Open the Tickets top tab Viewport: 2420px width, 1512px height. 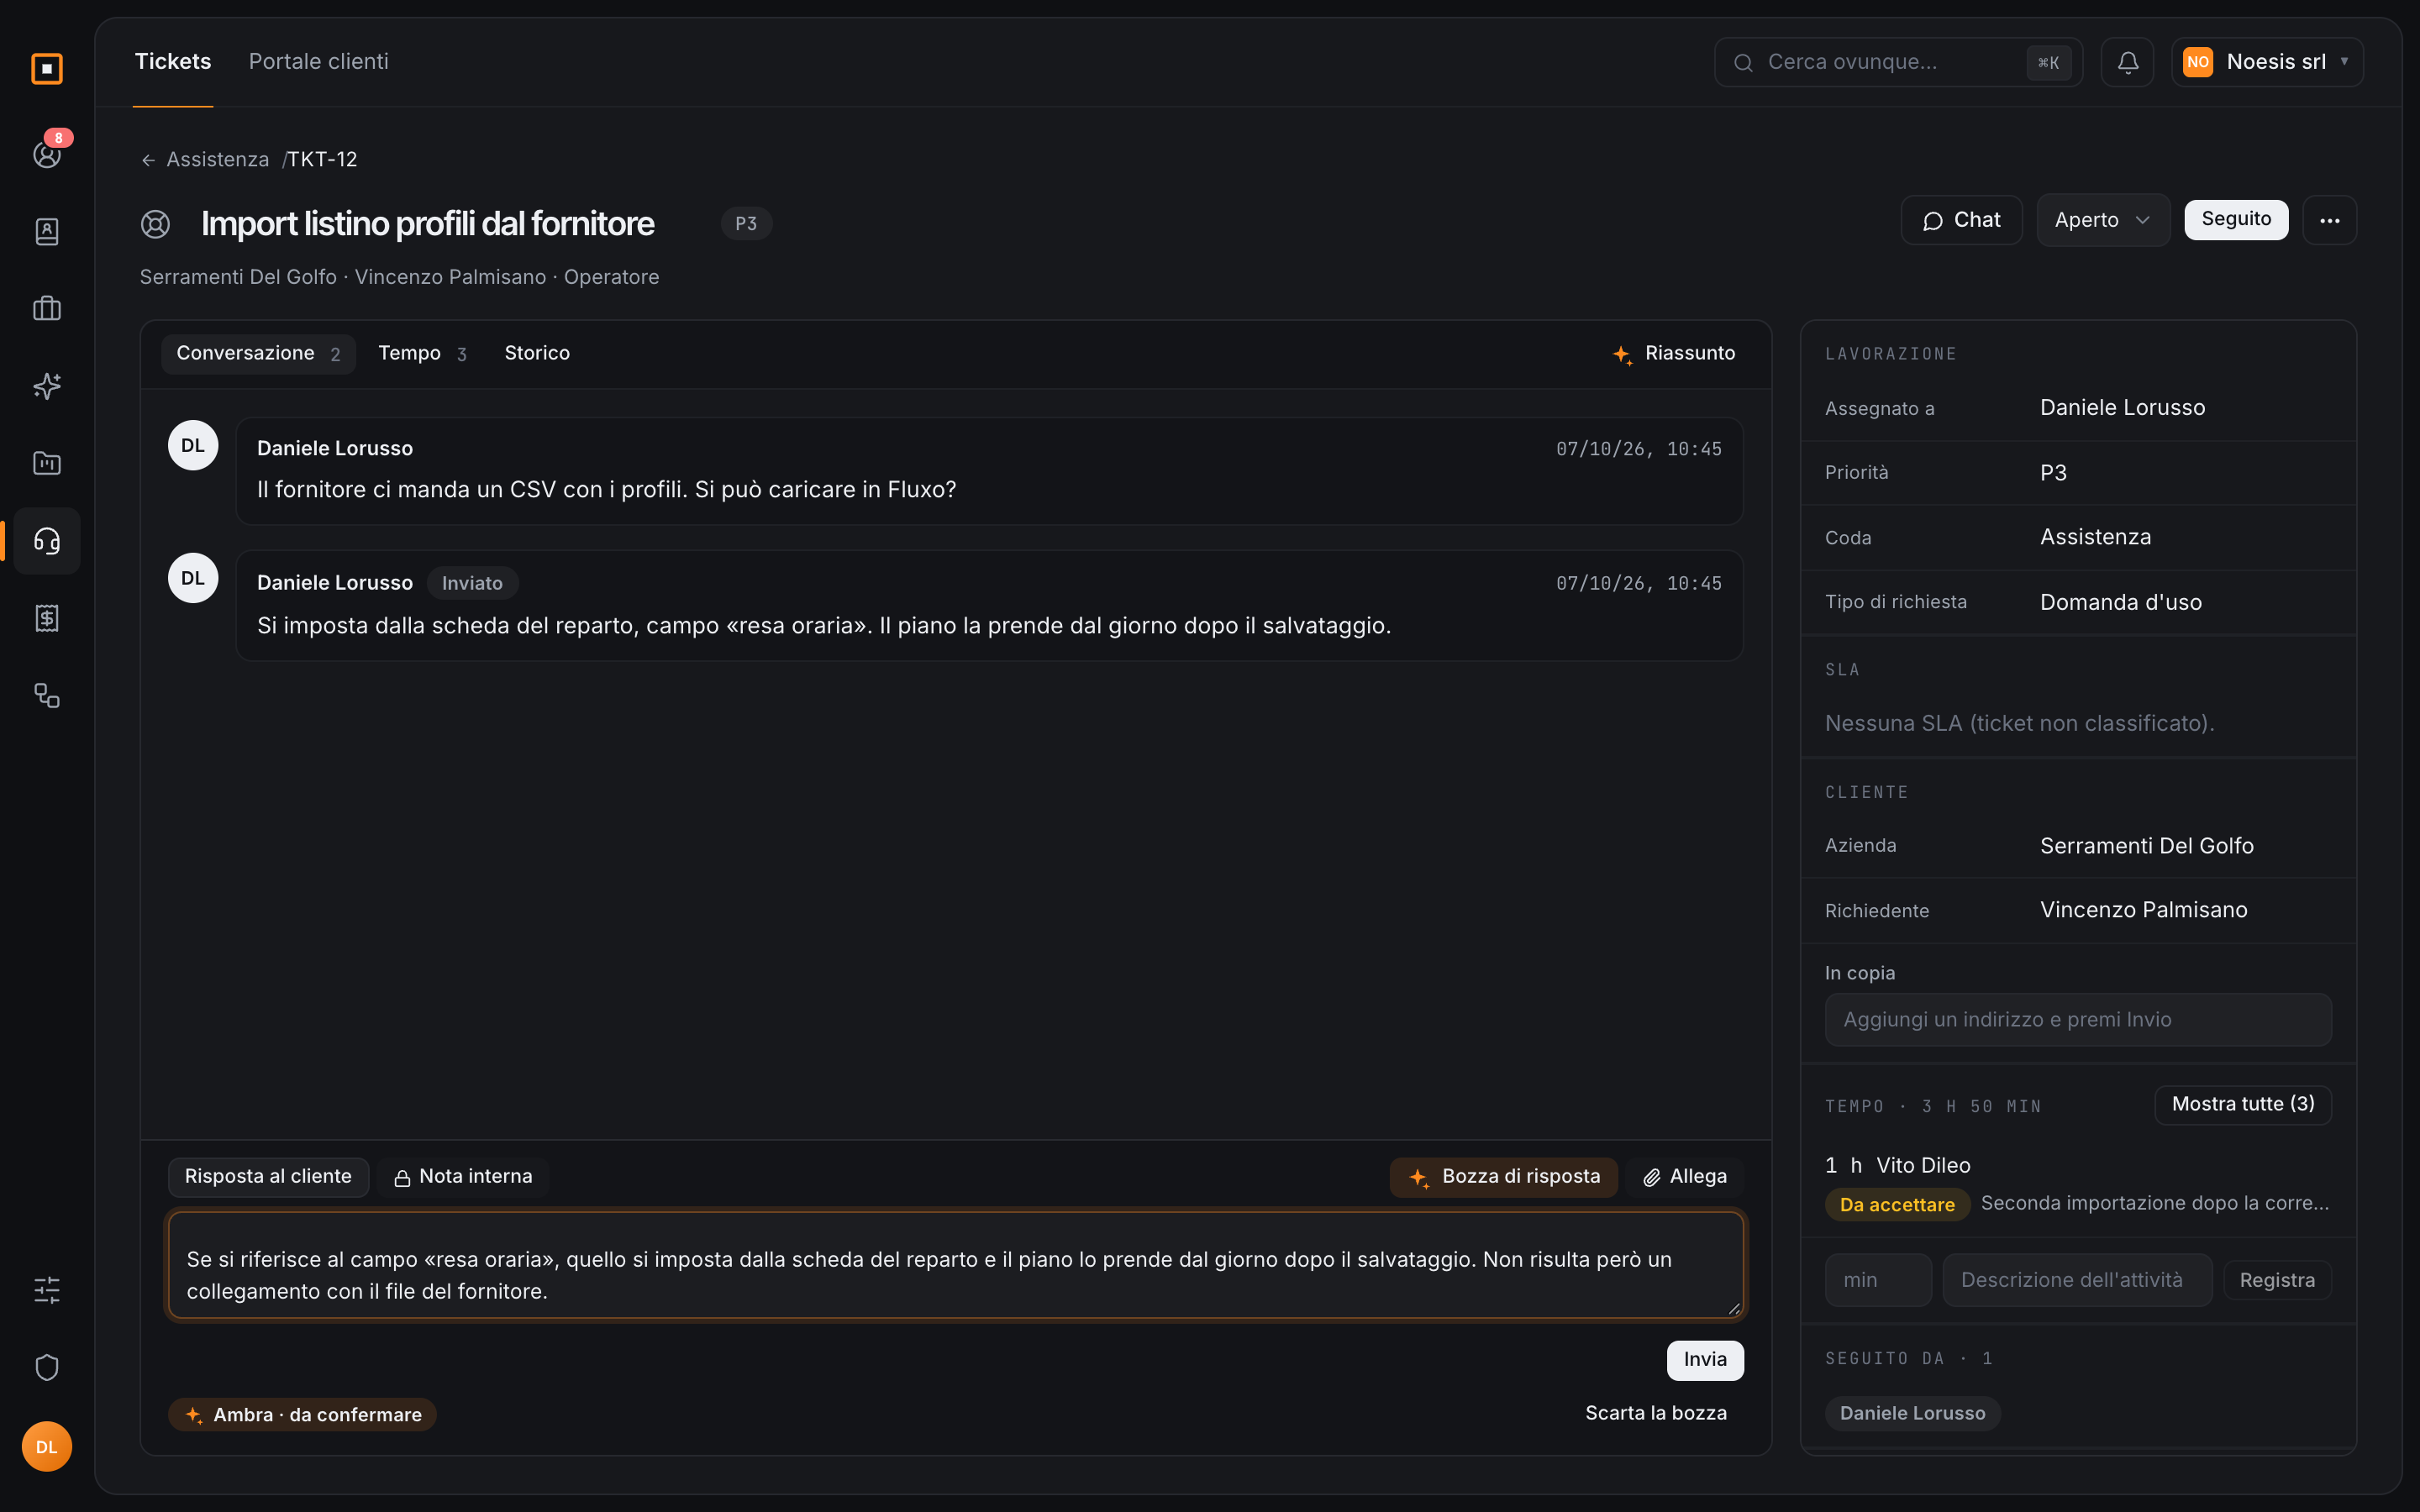[x=173, y=62]
